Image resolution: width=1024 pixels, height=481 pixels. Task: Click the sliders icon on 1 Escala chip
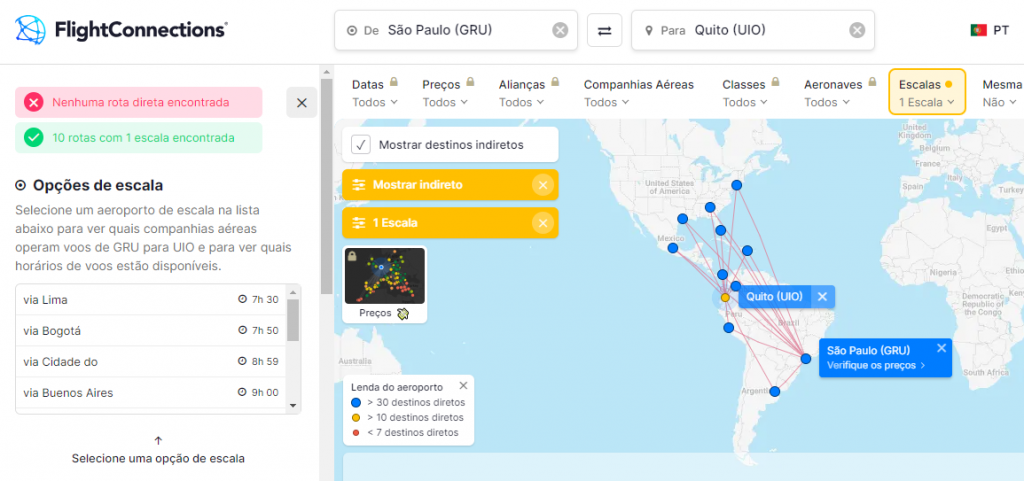[x=359, y=223]
